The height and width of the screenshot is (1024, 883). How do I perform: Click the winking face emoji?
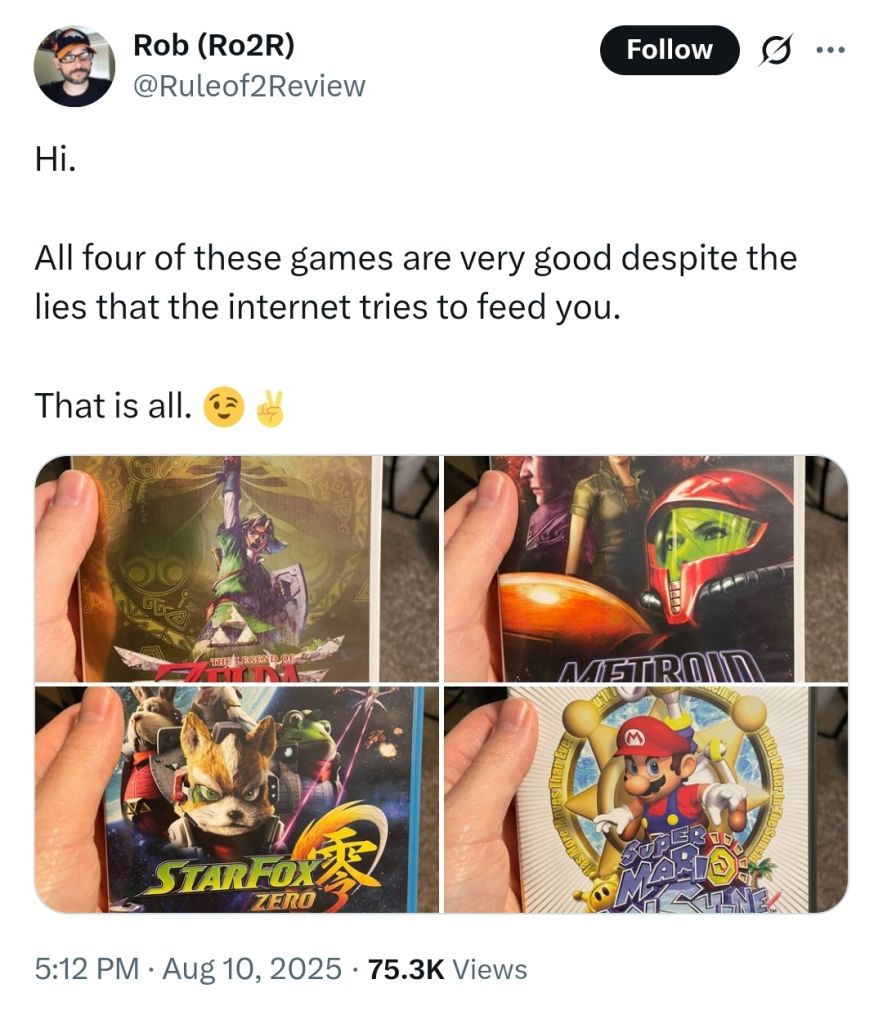(224, 407)
